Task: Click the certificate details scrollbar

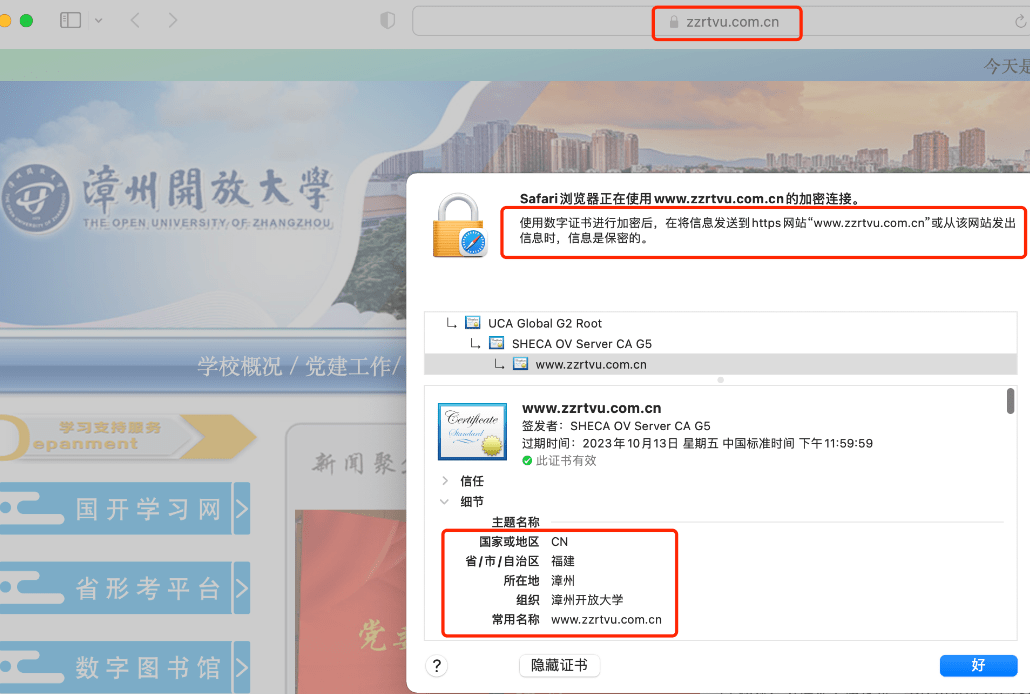Action: click(x=1010, y=401)
